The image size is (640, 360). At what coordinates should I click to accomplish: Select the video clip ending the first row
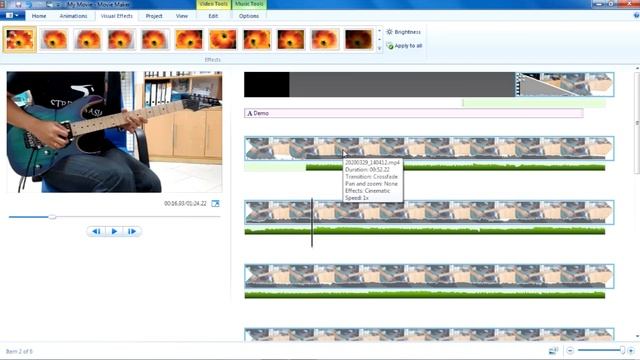point(564,84)
